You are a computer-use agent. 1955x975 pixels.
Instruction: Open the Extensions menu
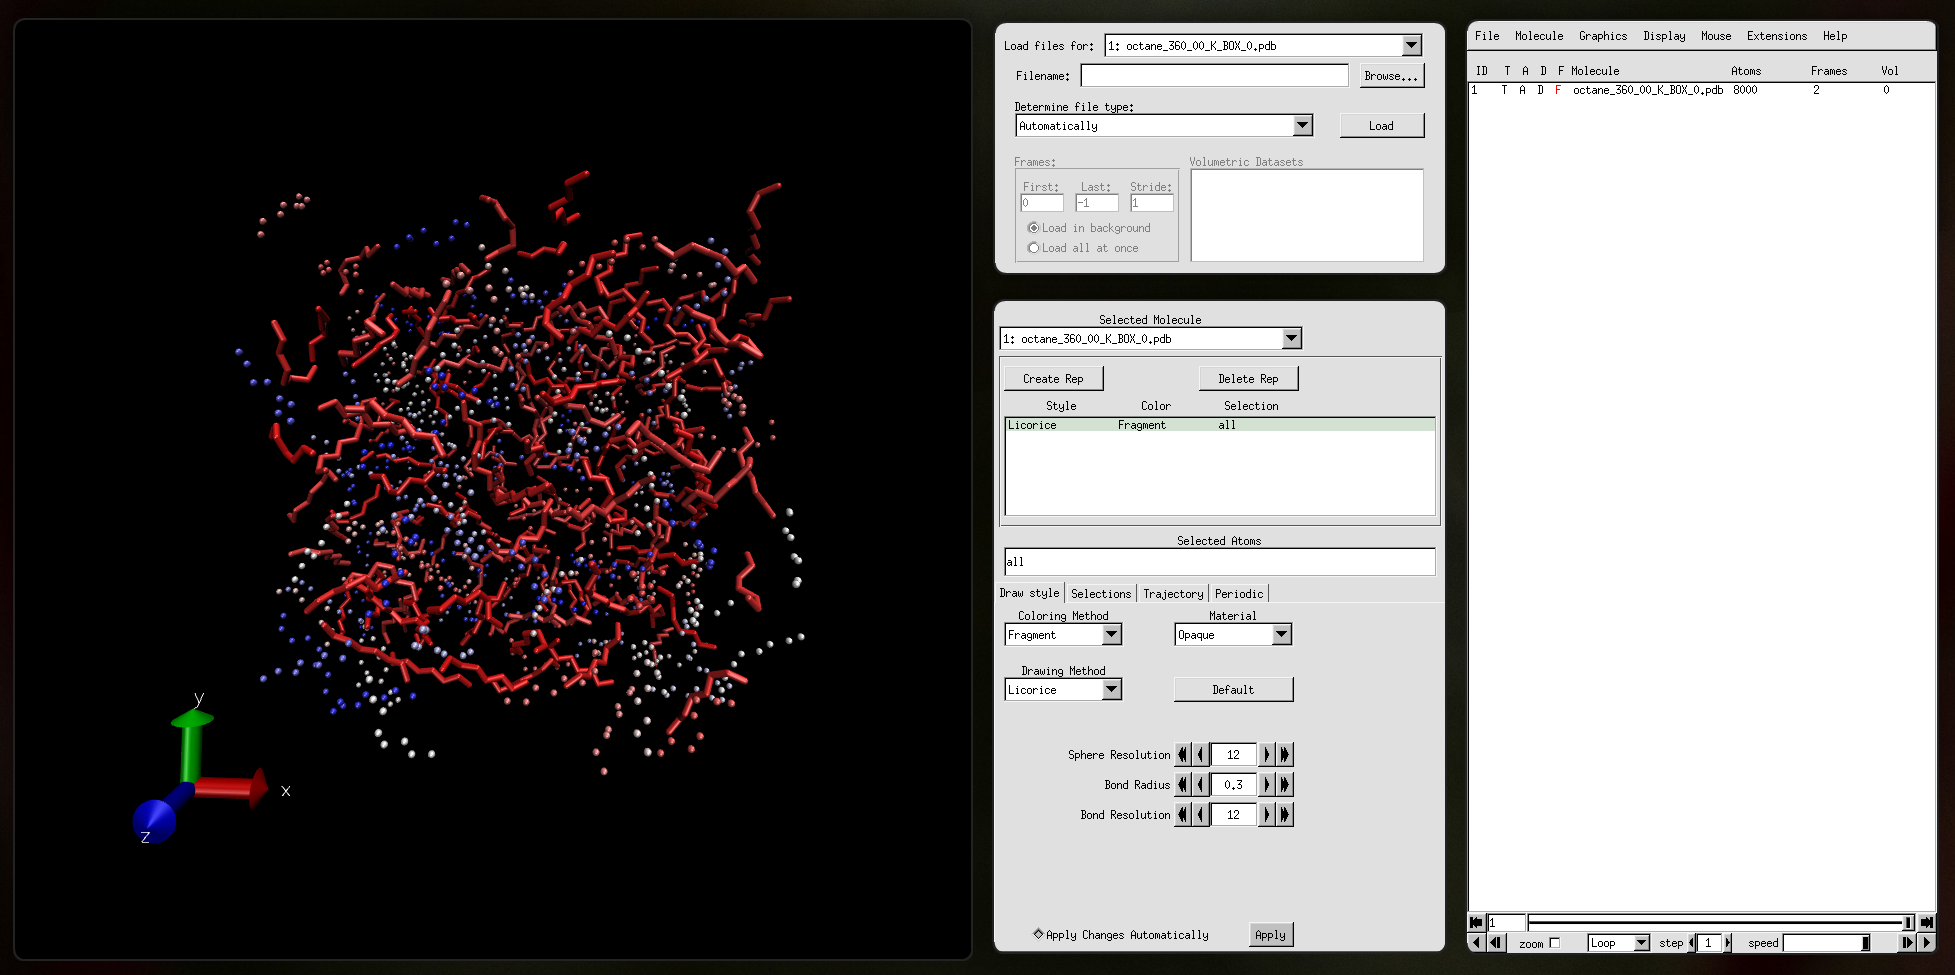click(1776, 36)
